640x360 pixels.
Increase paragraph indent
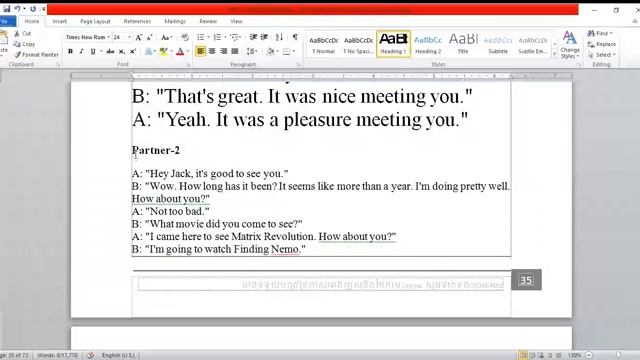[x=264, y=38]
